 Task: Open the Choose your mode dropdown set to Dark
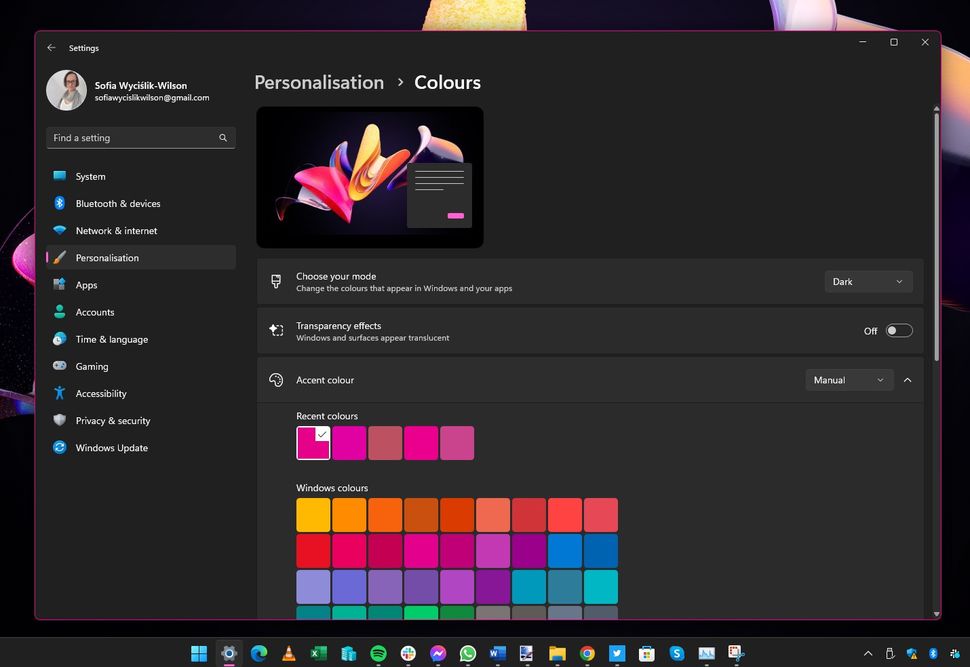867,281
